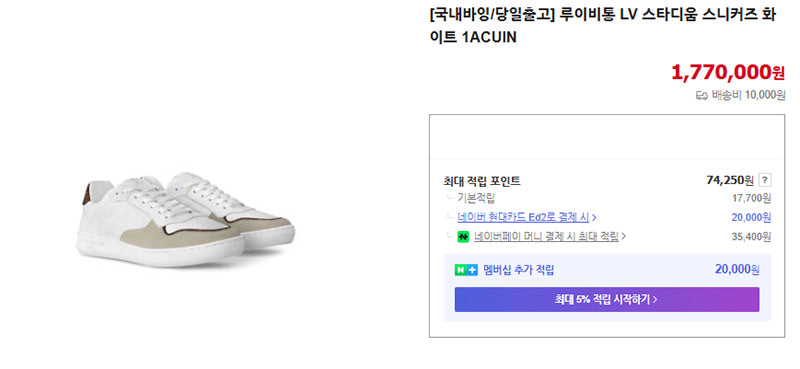This screenshot has height=369, width=800.
Task: Expand the chevron after 네이버 현대카드 Ed2로 결제 시
Action: 594,218
